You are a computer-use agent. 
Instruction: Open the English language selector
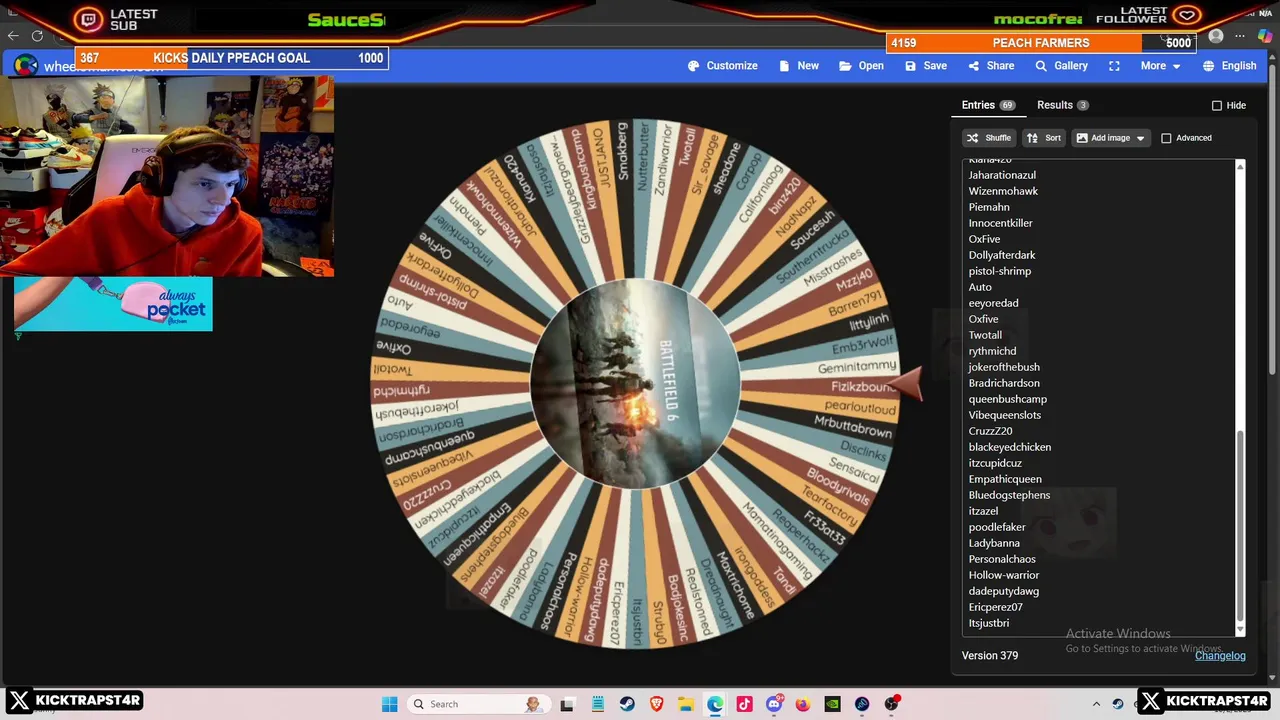click(x=1229, y=66)
